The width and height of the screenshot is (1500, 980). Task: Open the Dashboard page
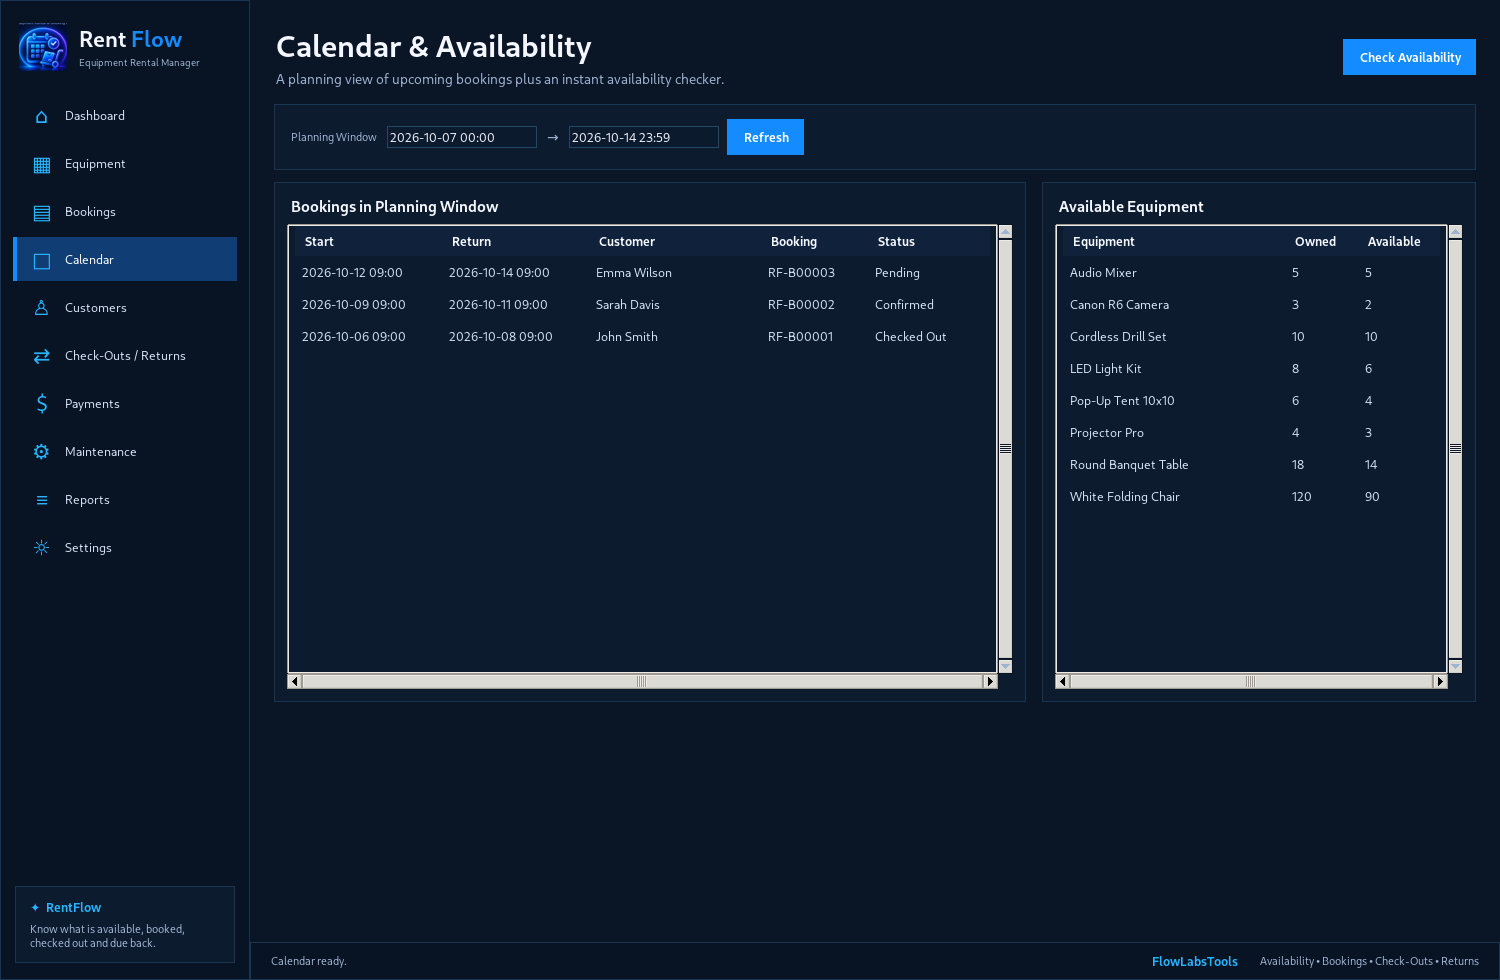click(125, 116)
